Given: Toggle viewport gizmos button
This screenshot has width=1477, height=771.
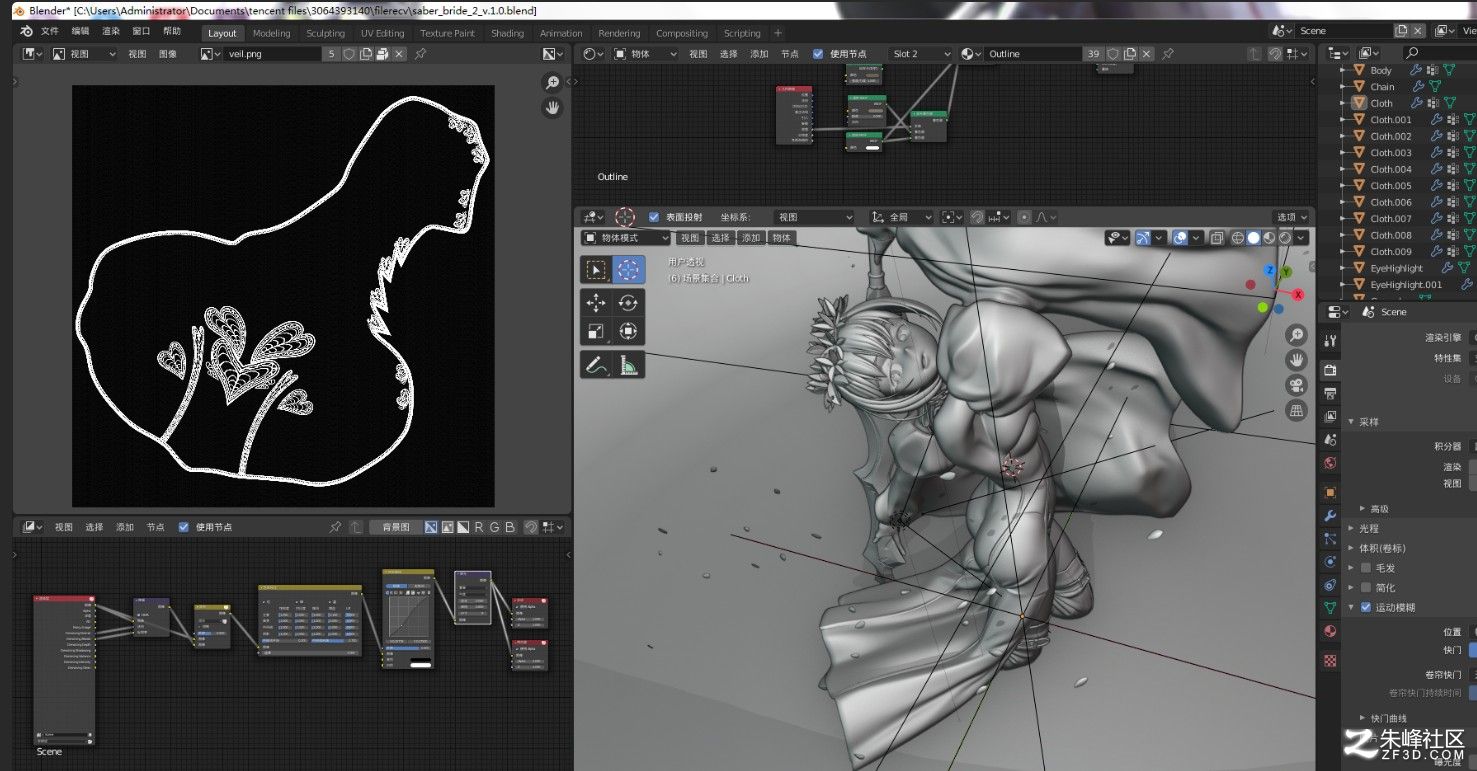Looking at the screenshot, I should point(1143,238).
